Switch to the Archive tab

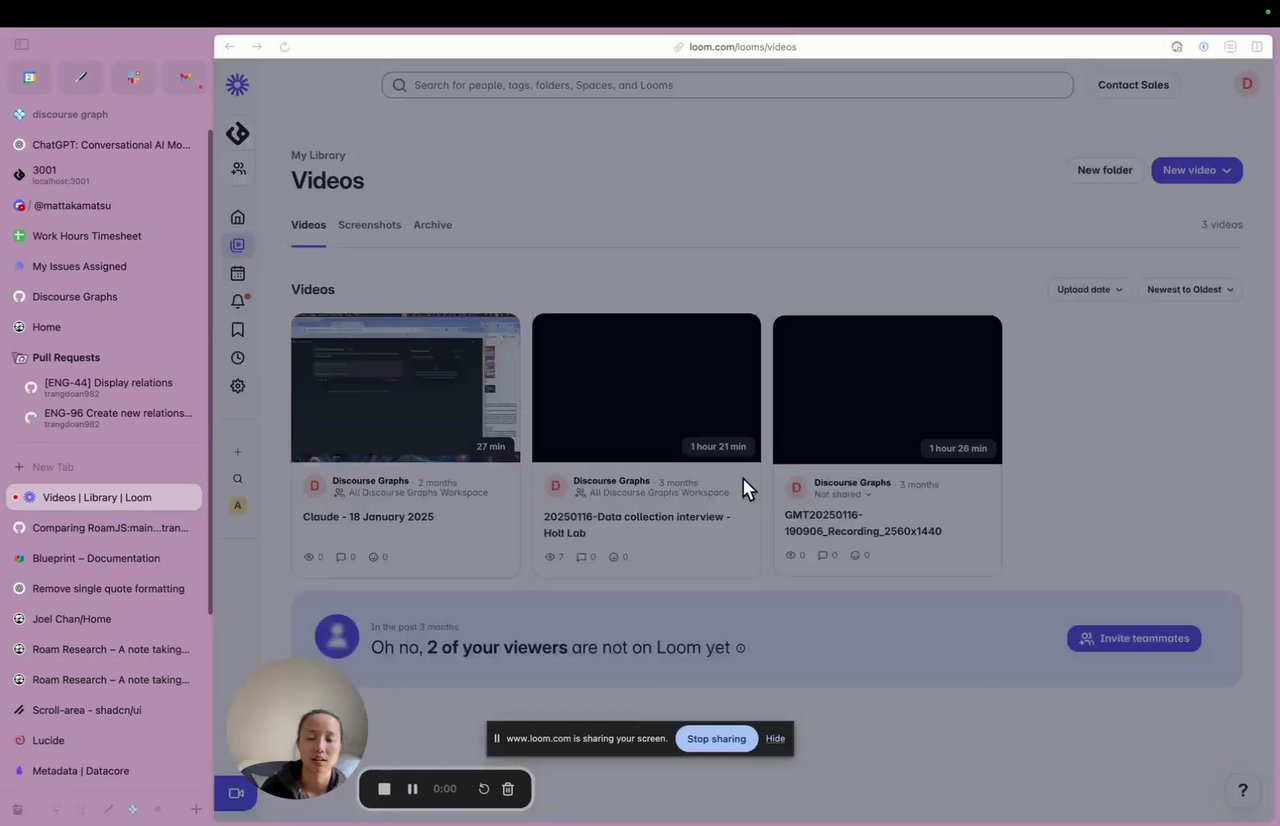tap(433, 225)
